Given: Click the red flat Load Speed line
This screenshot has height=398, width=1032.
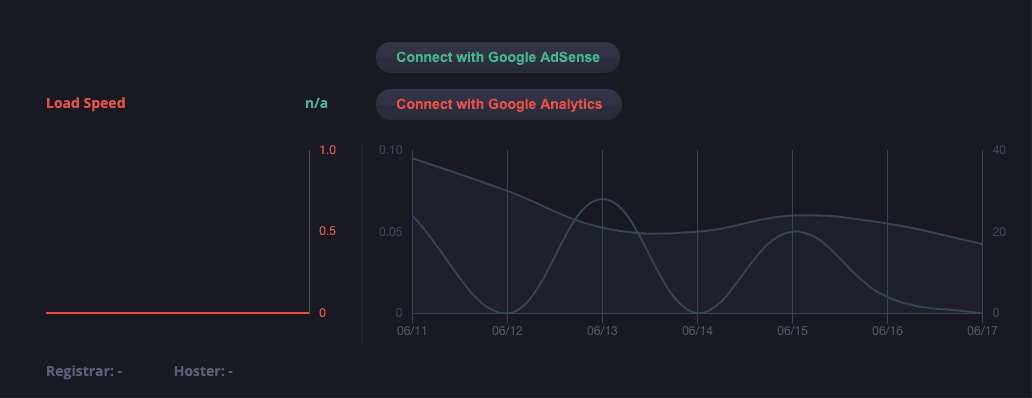Looking at the screenshot, I should (178, 313).
